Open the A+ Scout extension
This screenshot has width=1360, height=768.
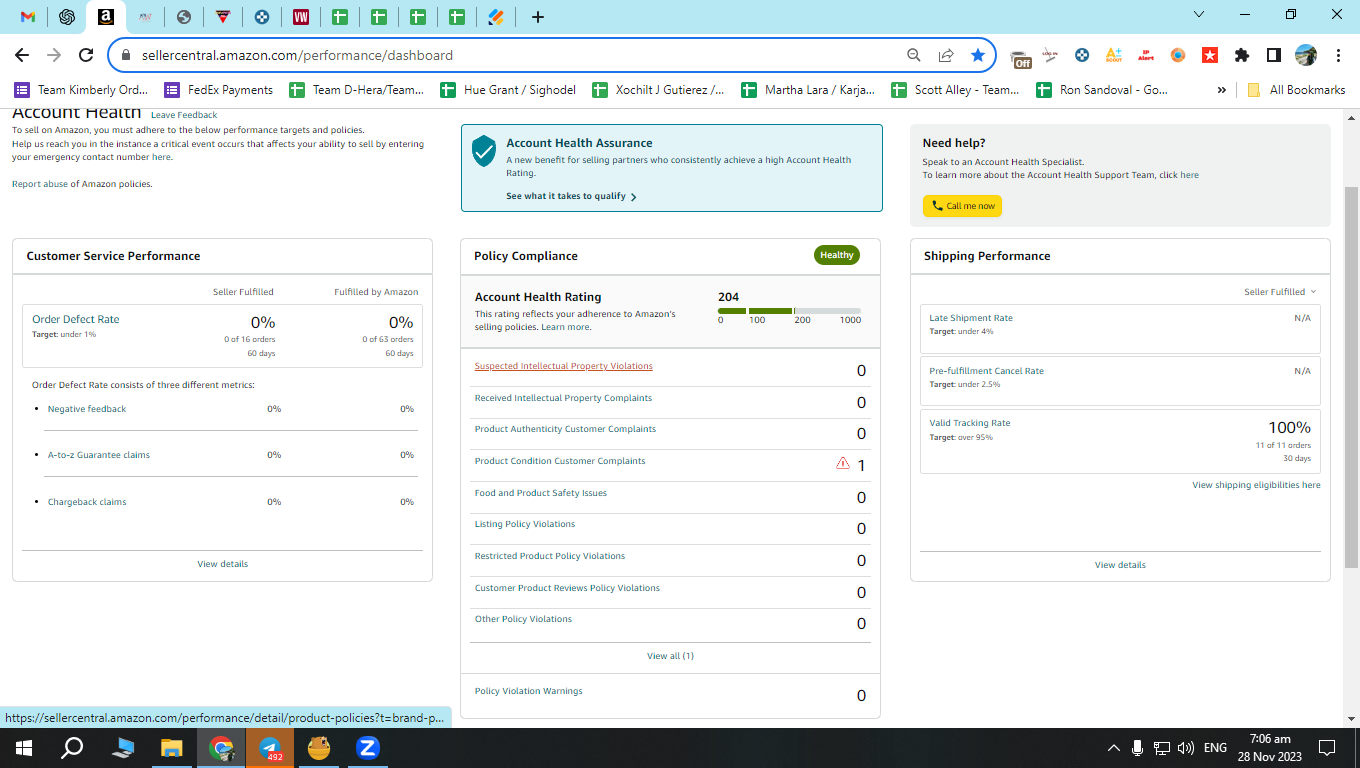1114,56
